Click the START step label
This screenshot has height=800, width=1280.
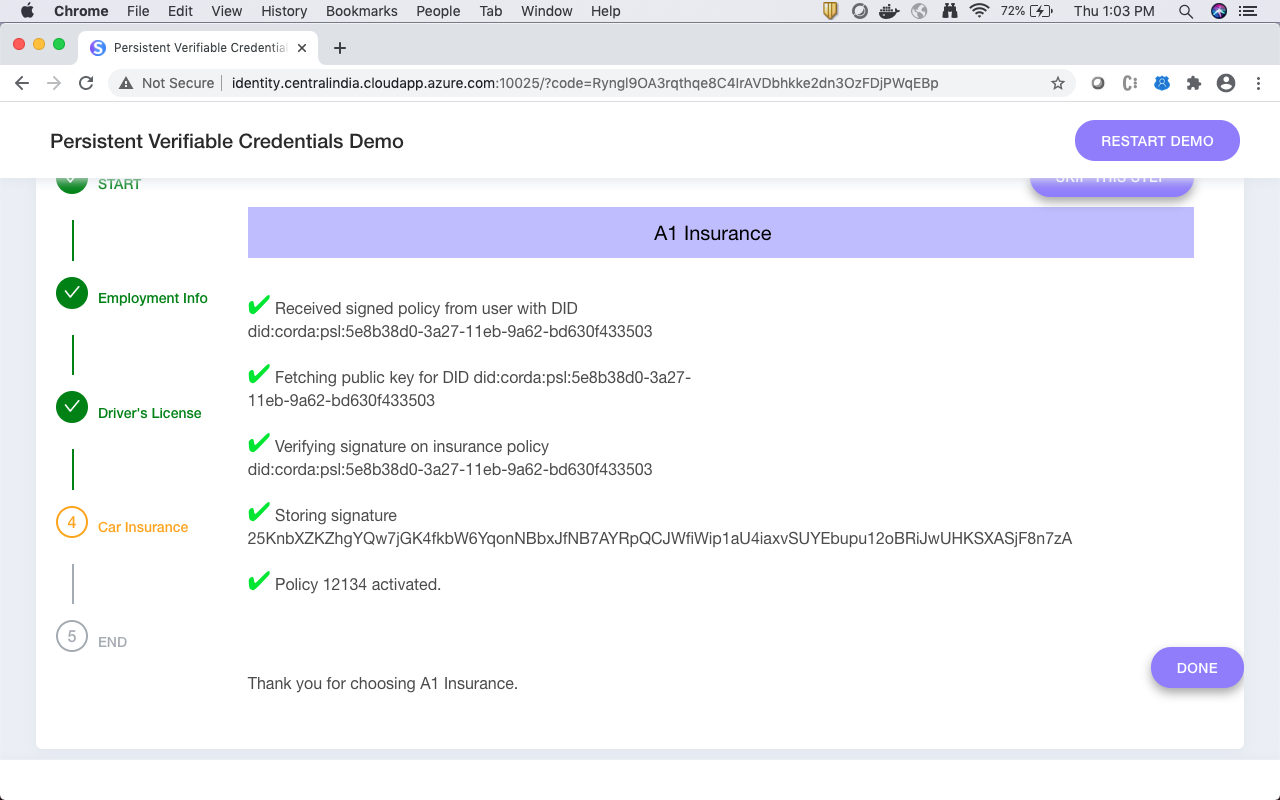(119, 184)
